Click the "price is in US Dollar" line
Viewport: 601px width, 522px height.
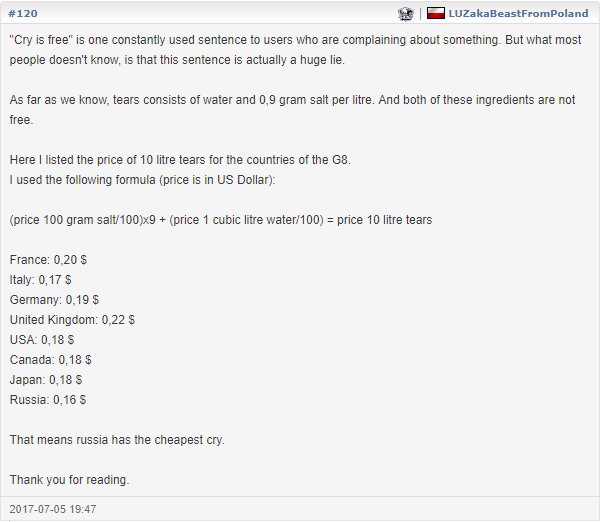point(143,179)
